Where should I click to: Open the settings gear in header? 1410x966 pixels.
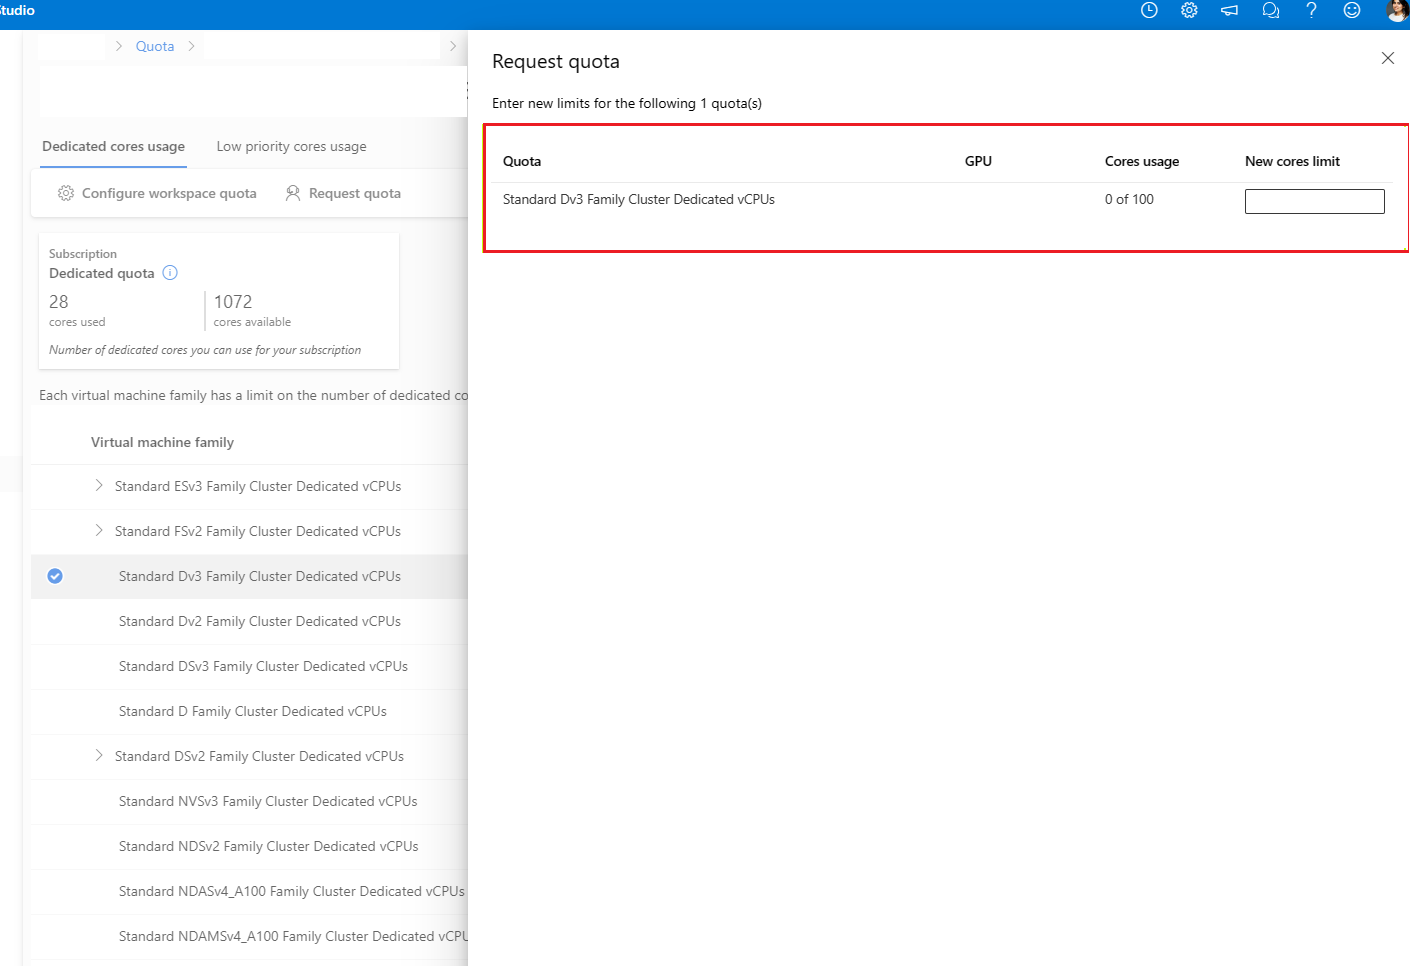coord(1189,10)
